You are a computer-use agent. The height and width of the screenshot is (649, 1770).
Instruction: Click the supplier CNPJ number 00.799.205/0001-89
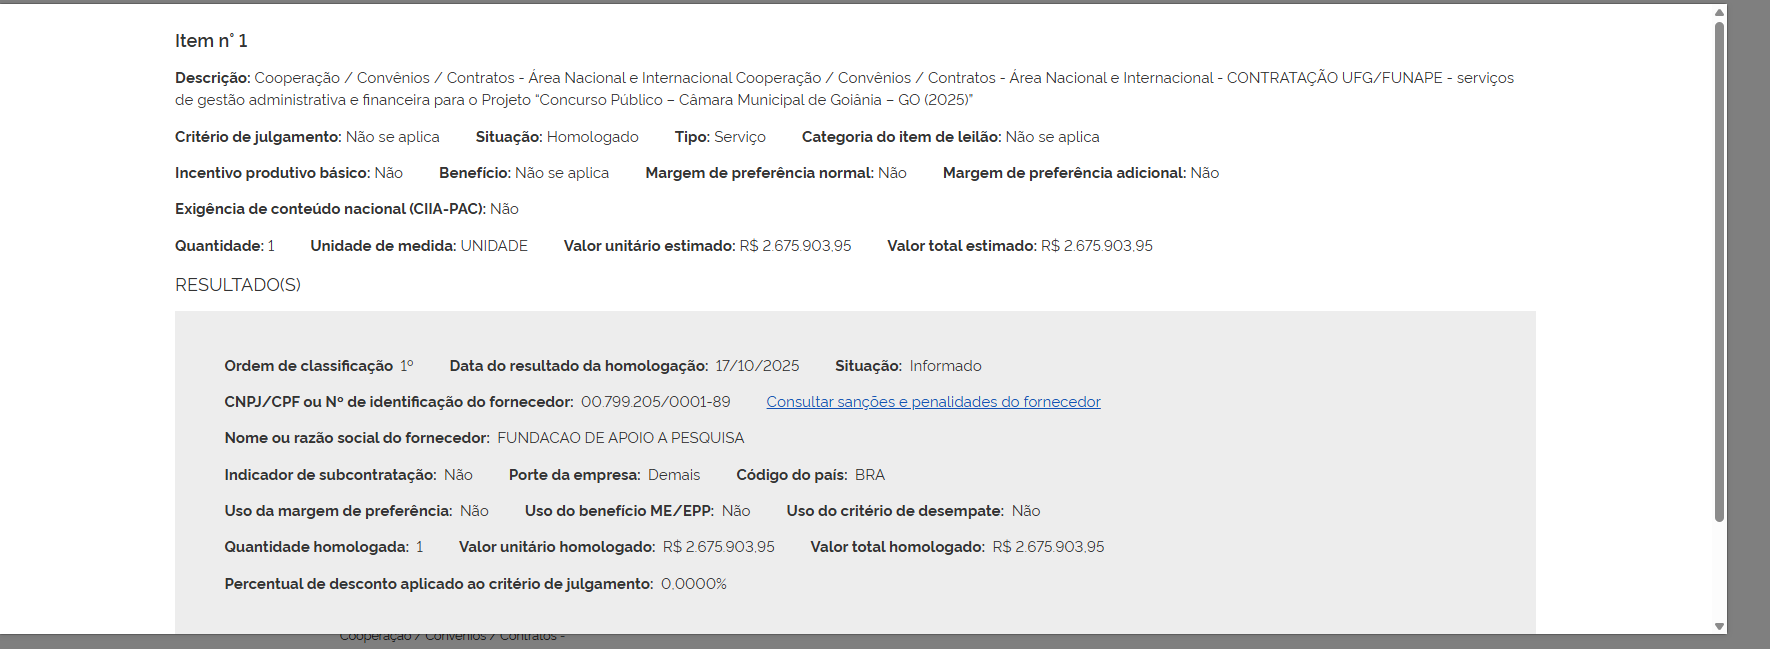(x=655, y=402)
